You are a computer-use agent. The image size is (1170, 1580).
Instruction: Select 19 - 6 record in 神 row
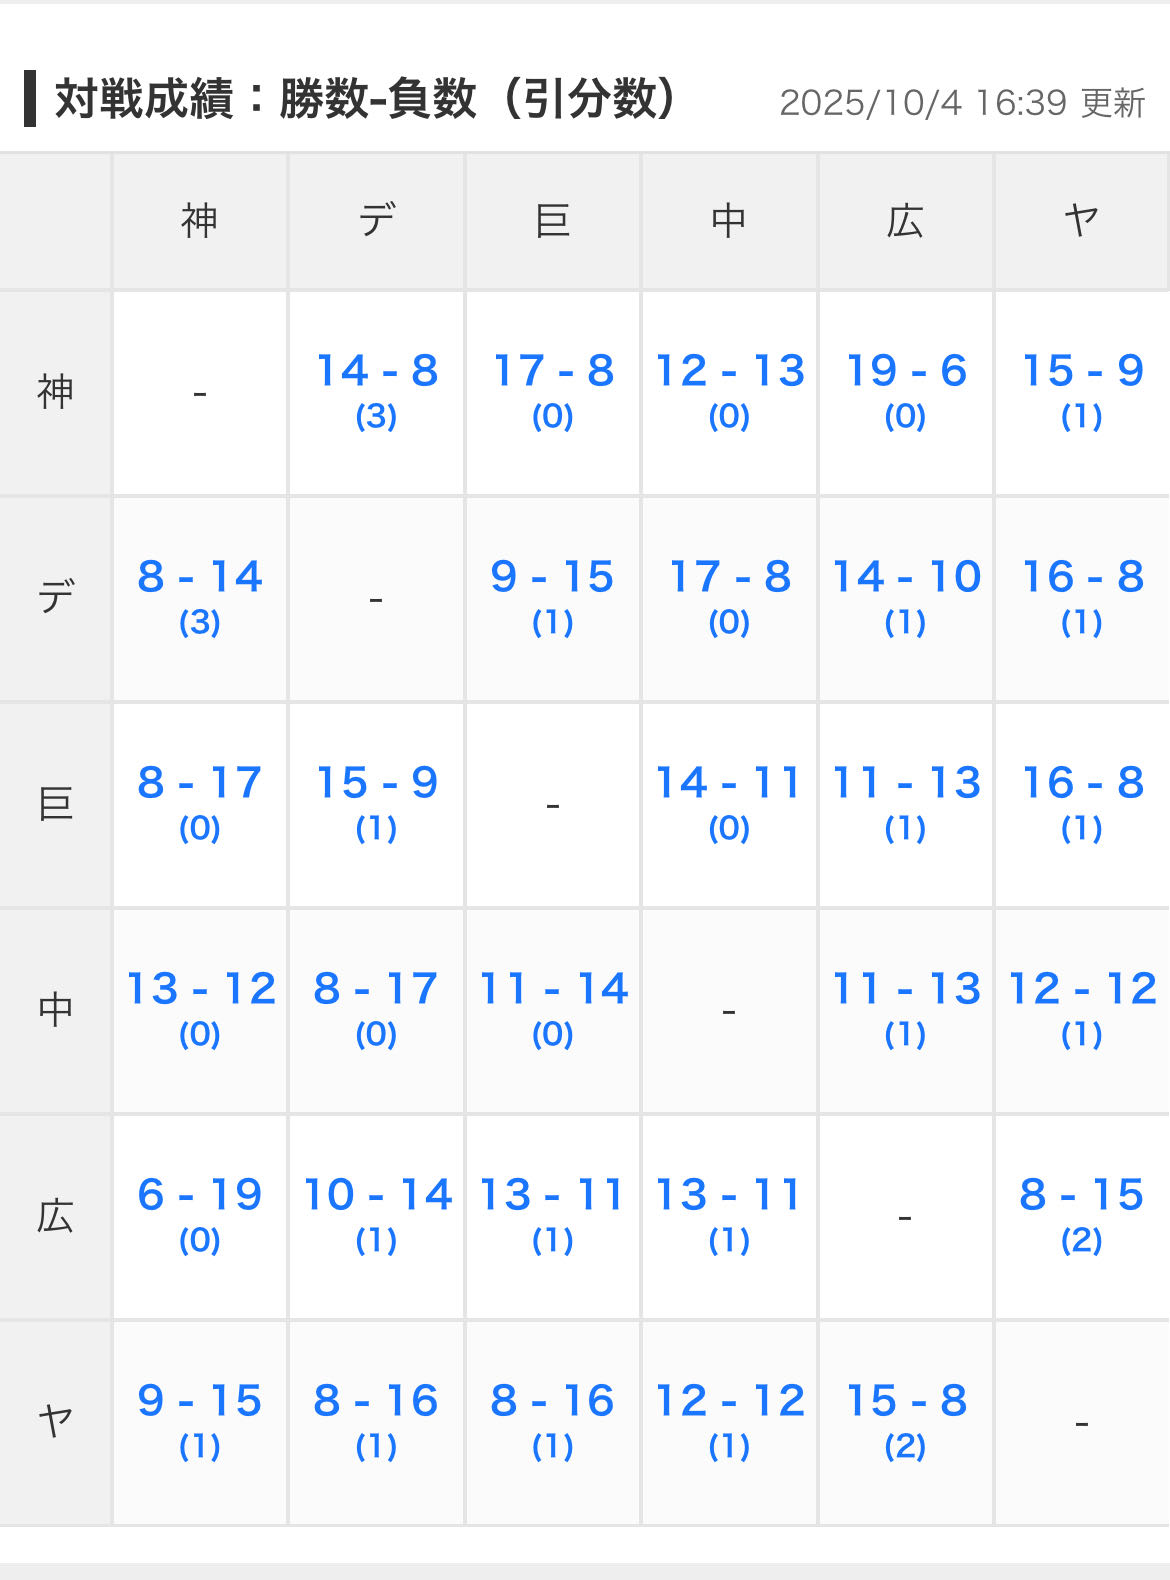[x=906, y=372]
